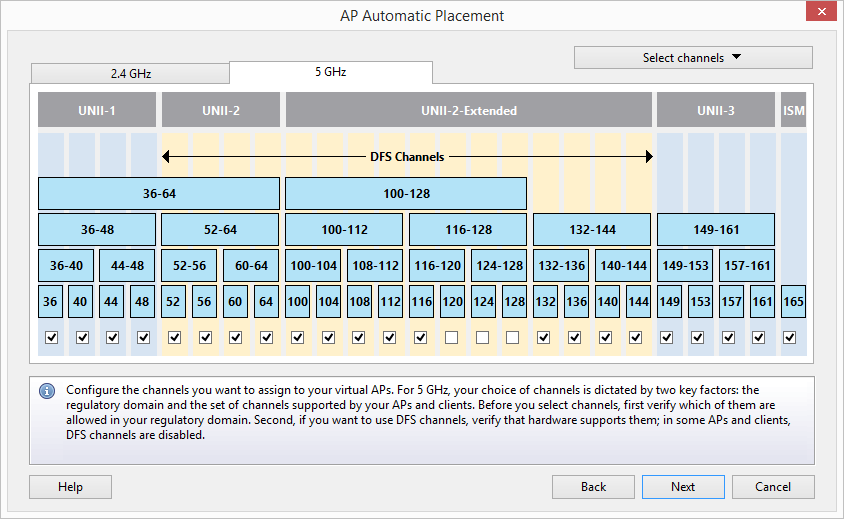Pick the 40 MHz block 124-128
Image resolution: width=844 pixels, height=519 pixels.
[x=499, y=265]
